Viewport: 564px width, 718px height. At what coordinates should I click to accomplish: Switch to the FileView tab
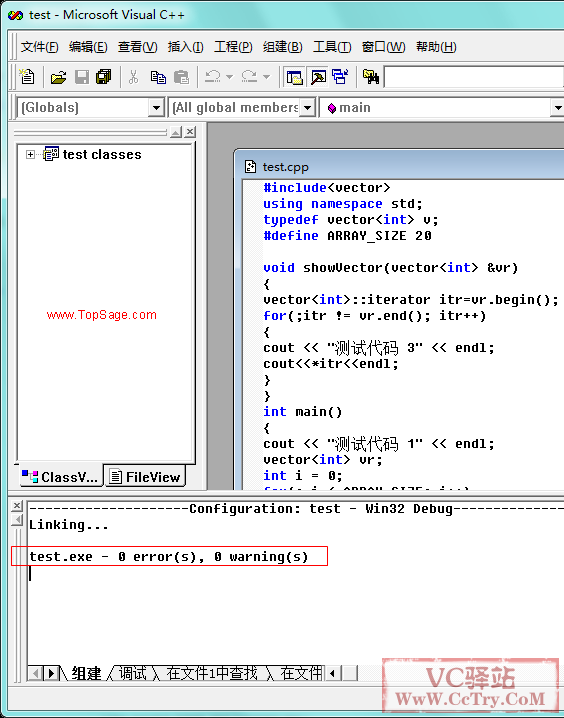145,476
